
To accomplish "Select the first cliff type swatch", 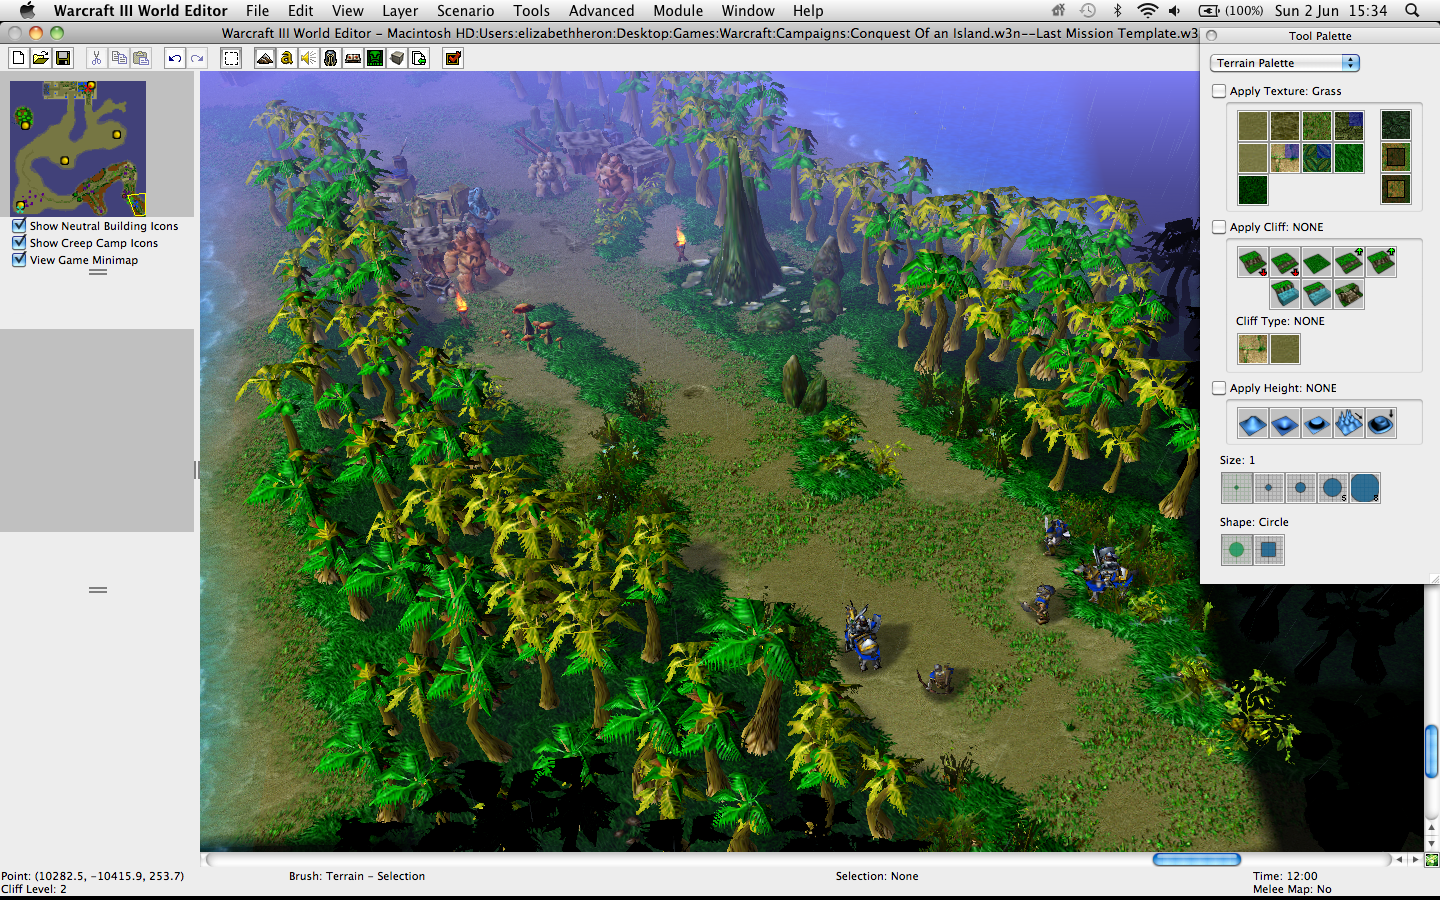I will 1253,349.
